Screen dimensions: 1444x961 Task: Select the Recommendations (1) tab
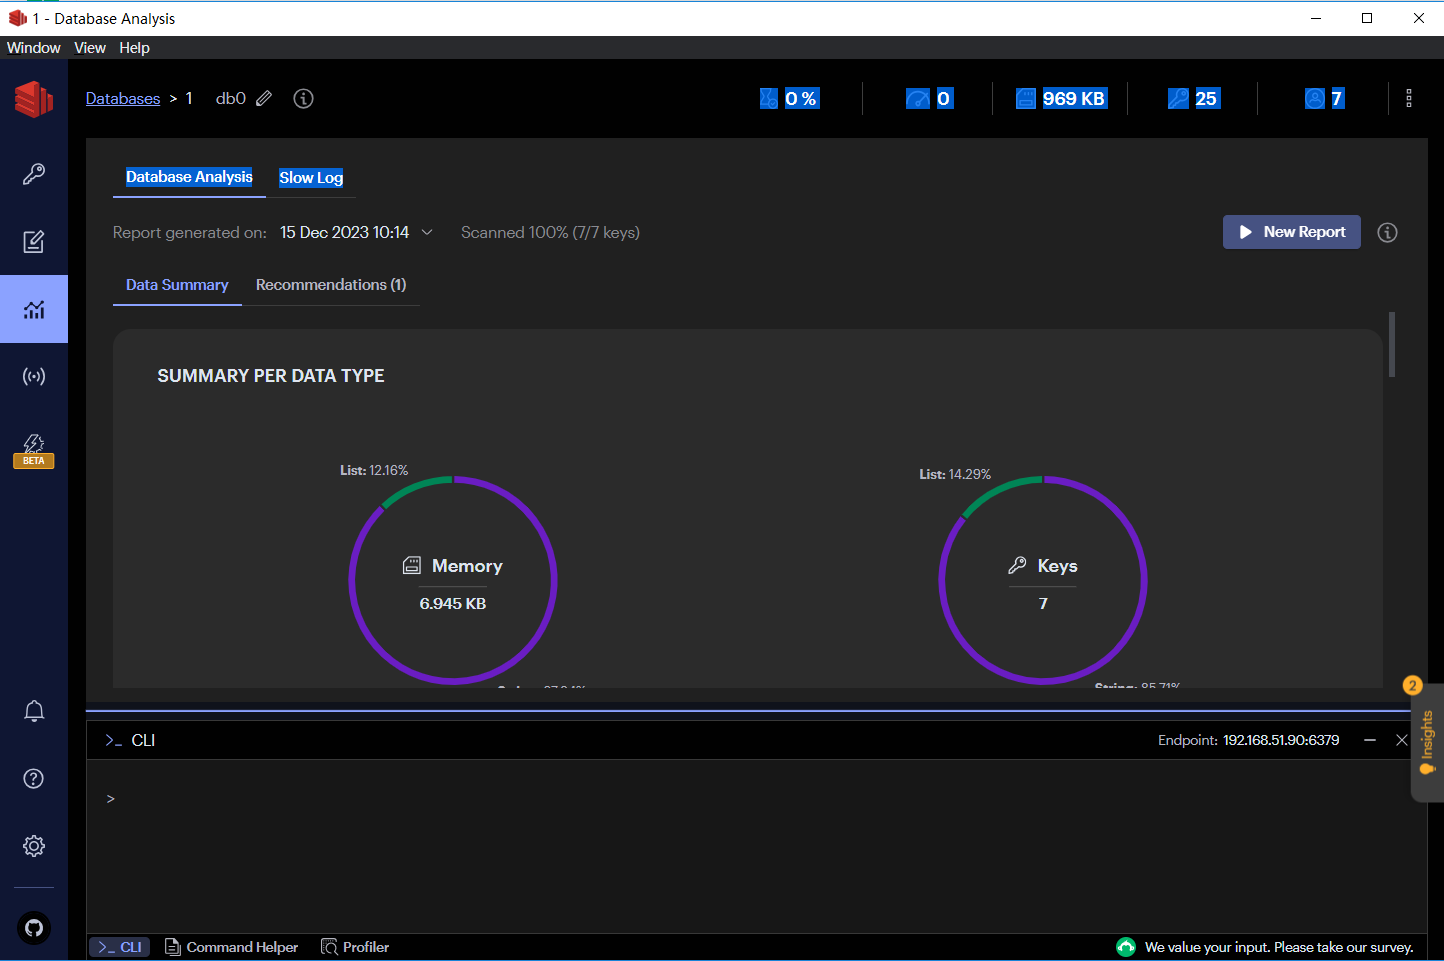click(331, 285)
